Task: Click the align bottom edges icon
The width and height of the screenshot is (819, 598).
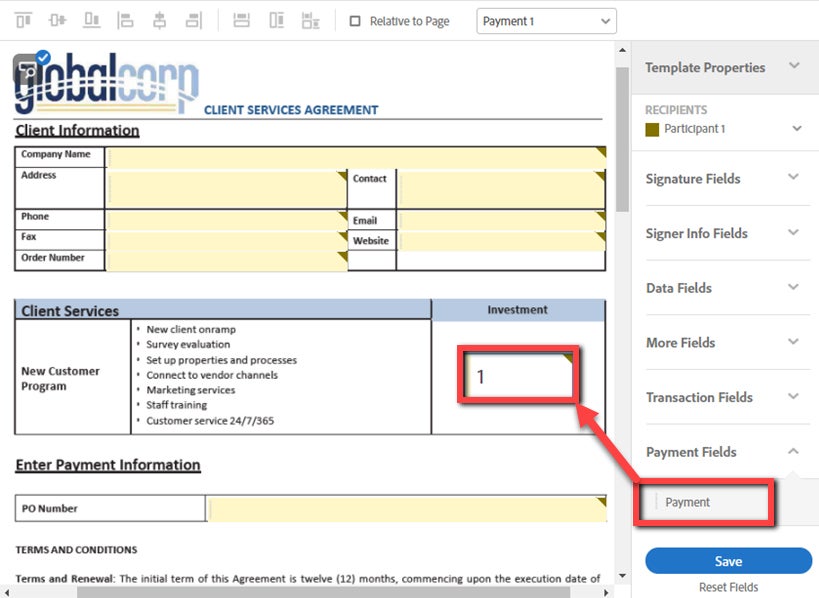Action: tap(92, 21)
